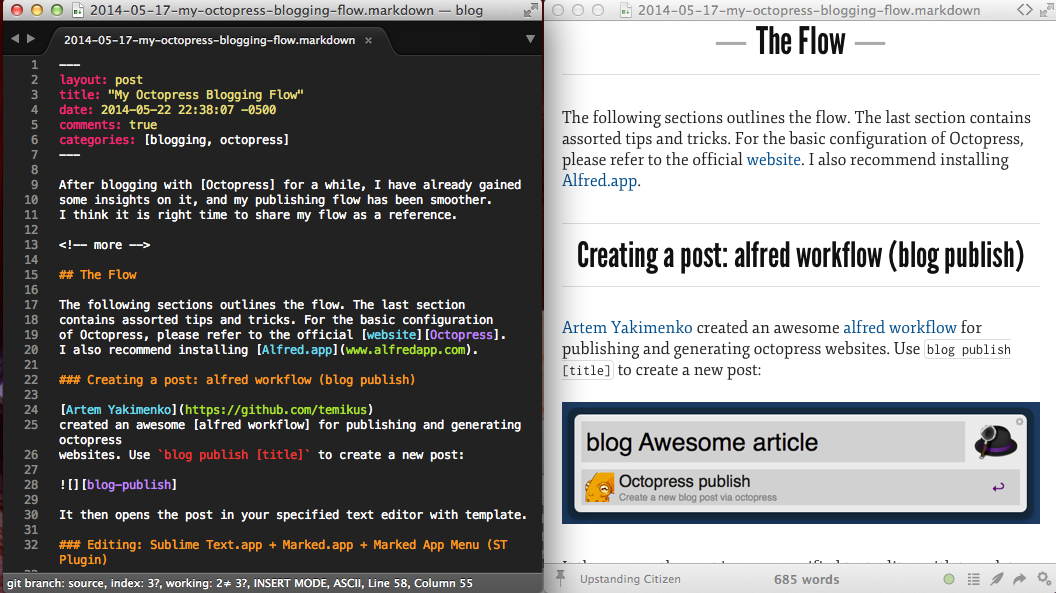Open the tab list dropdown arrow

[x=531, y=39]
